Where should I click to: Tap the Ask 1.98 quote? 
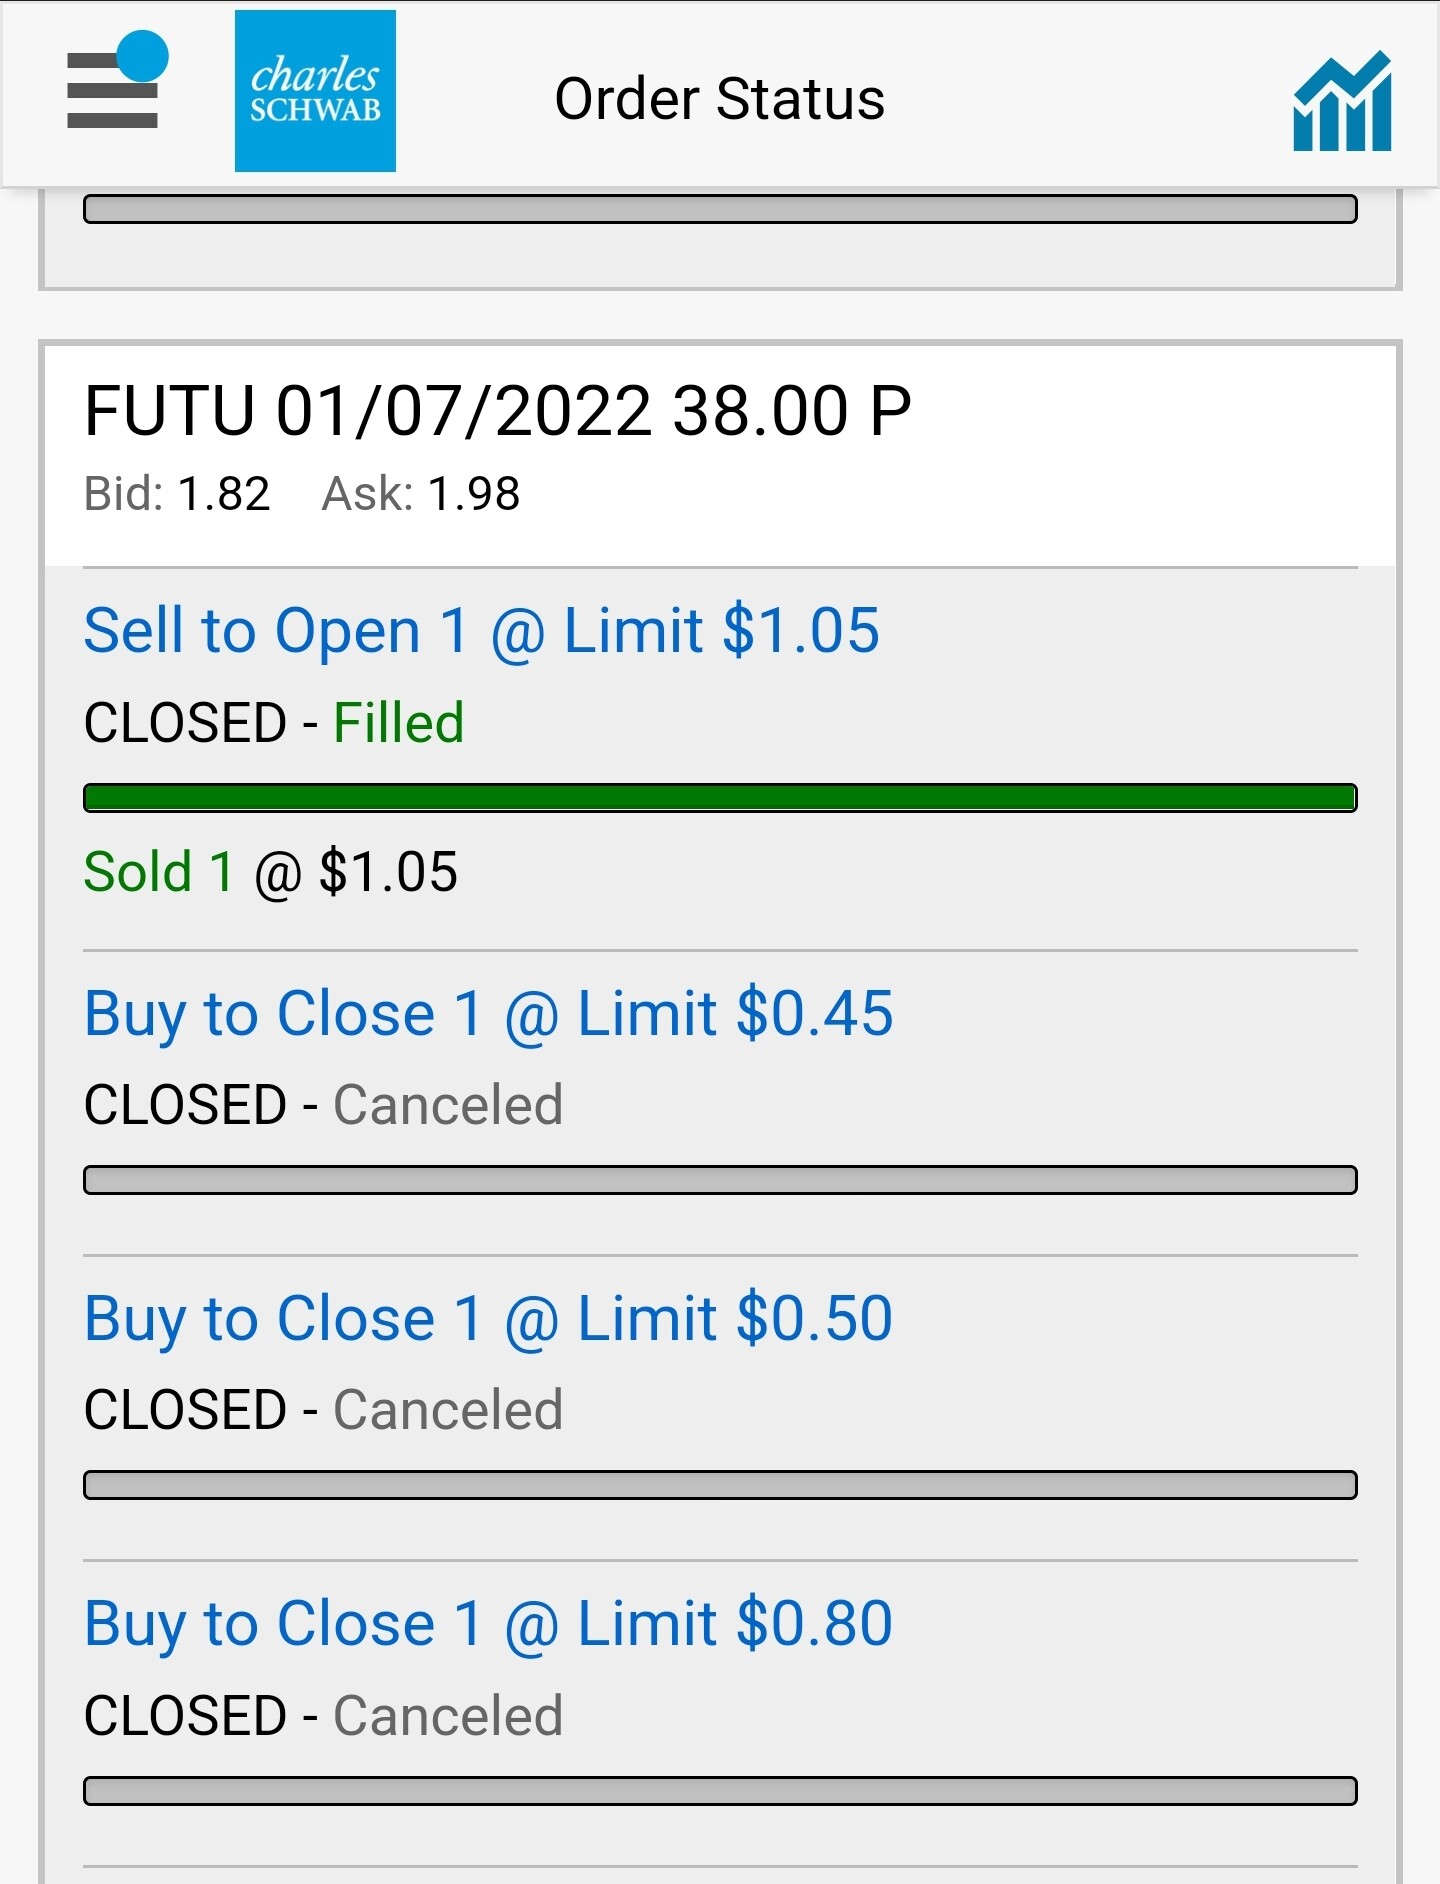pos(420,494)
